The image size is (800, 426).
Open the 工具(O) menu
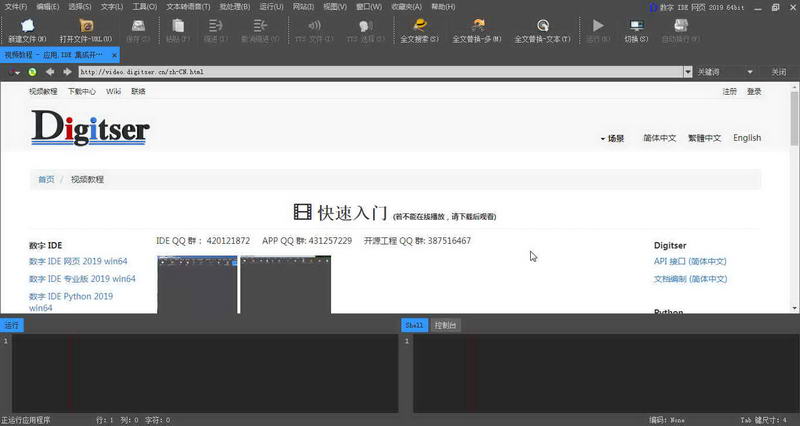[145, 7]
